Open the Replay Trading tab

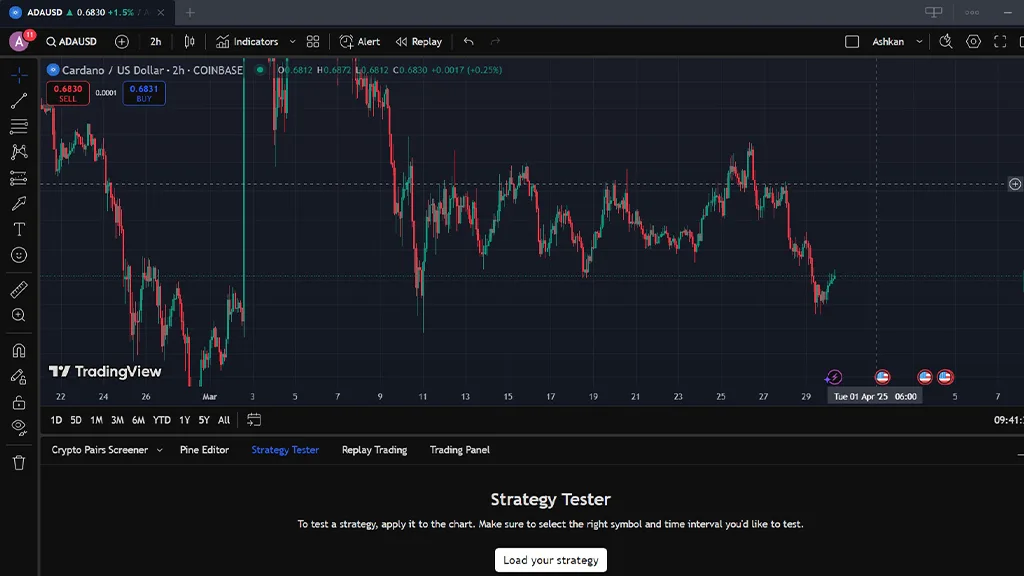click(374, 450)
